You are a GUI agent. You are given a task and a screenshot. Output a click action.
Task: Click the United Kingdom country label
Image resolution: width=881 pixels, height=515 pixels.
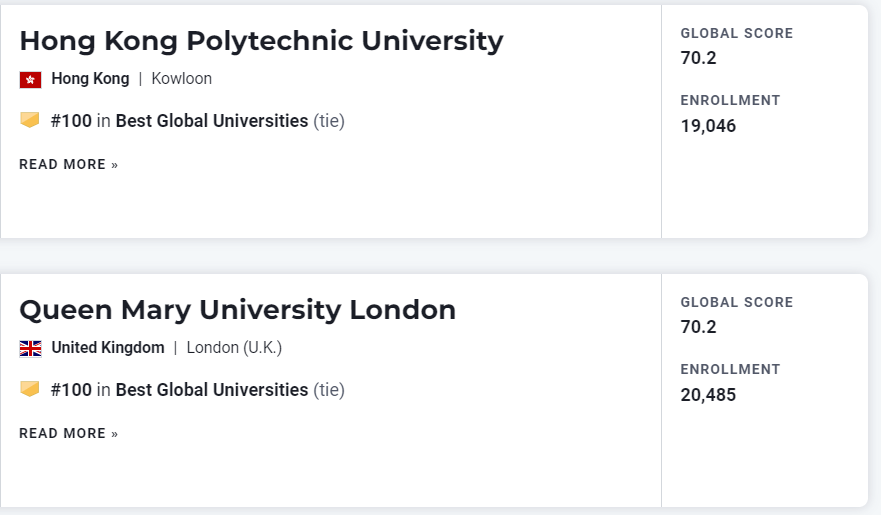[108, 348]
